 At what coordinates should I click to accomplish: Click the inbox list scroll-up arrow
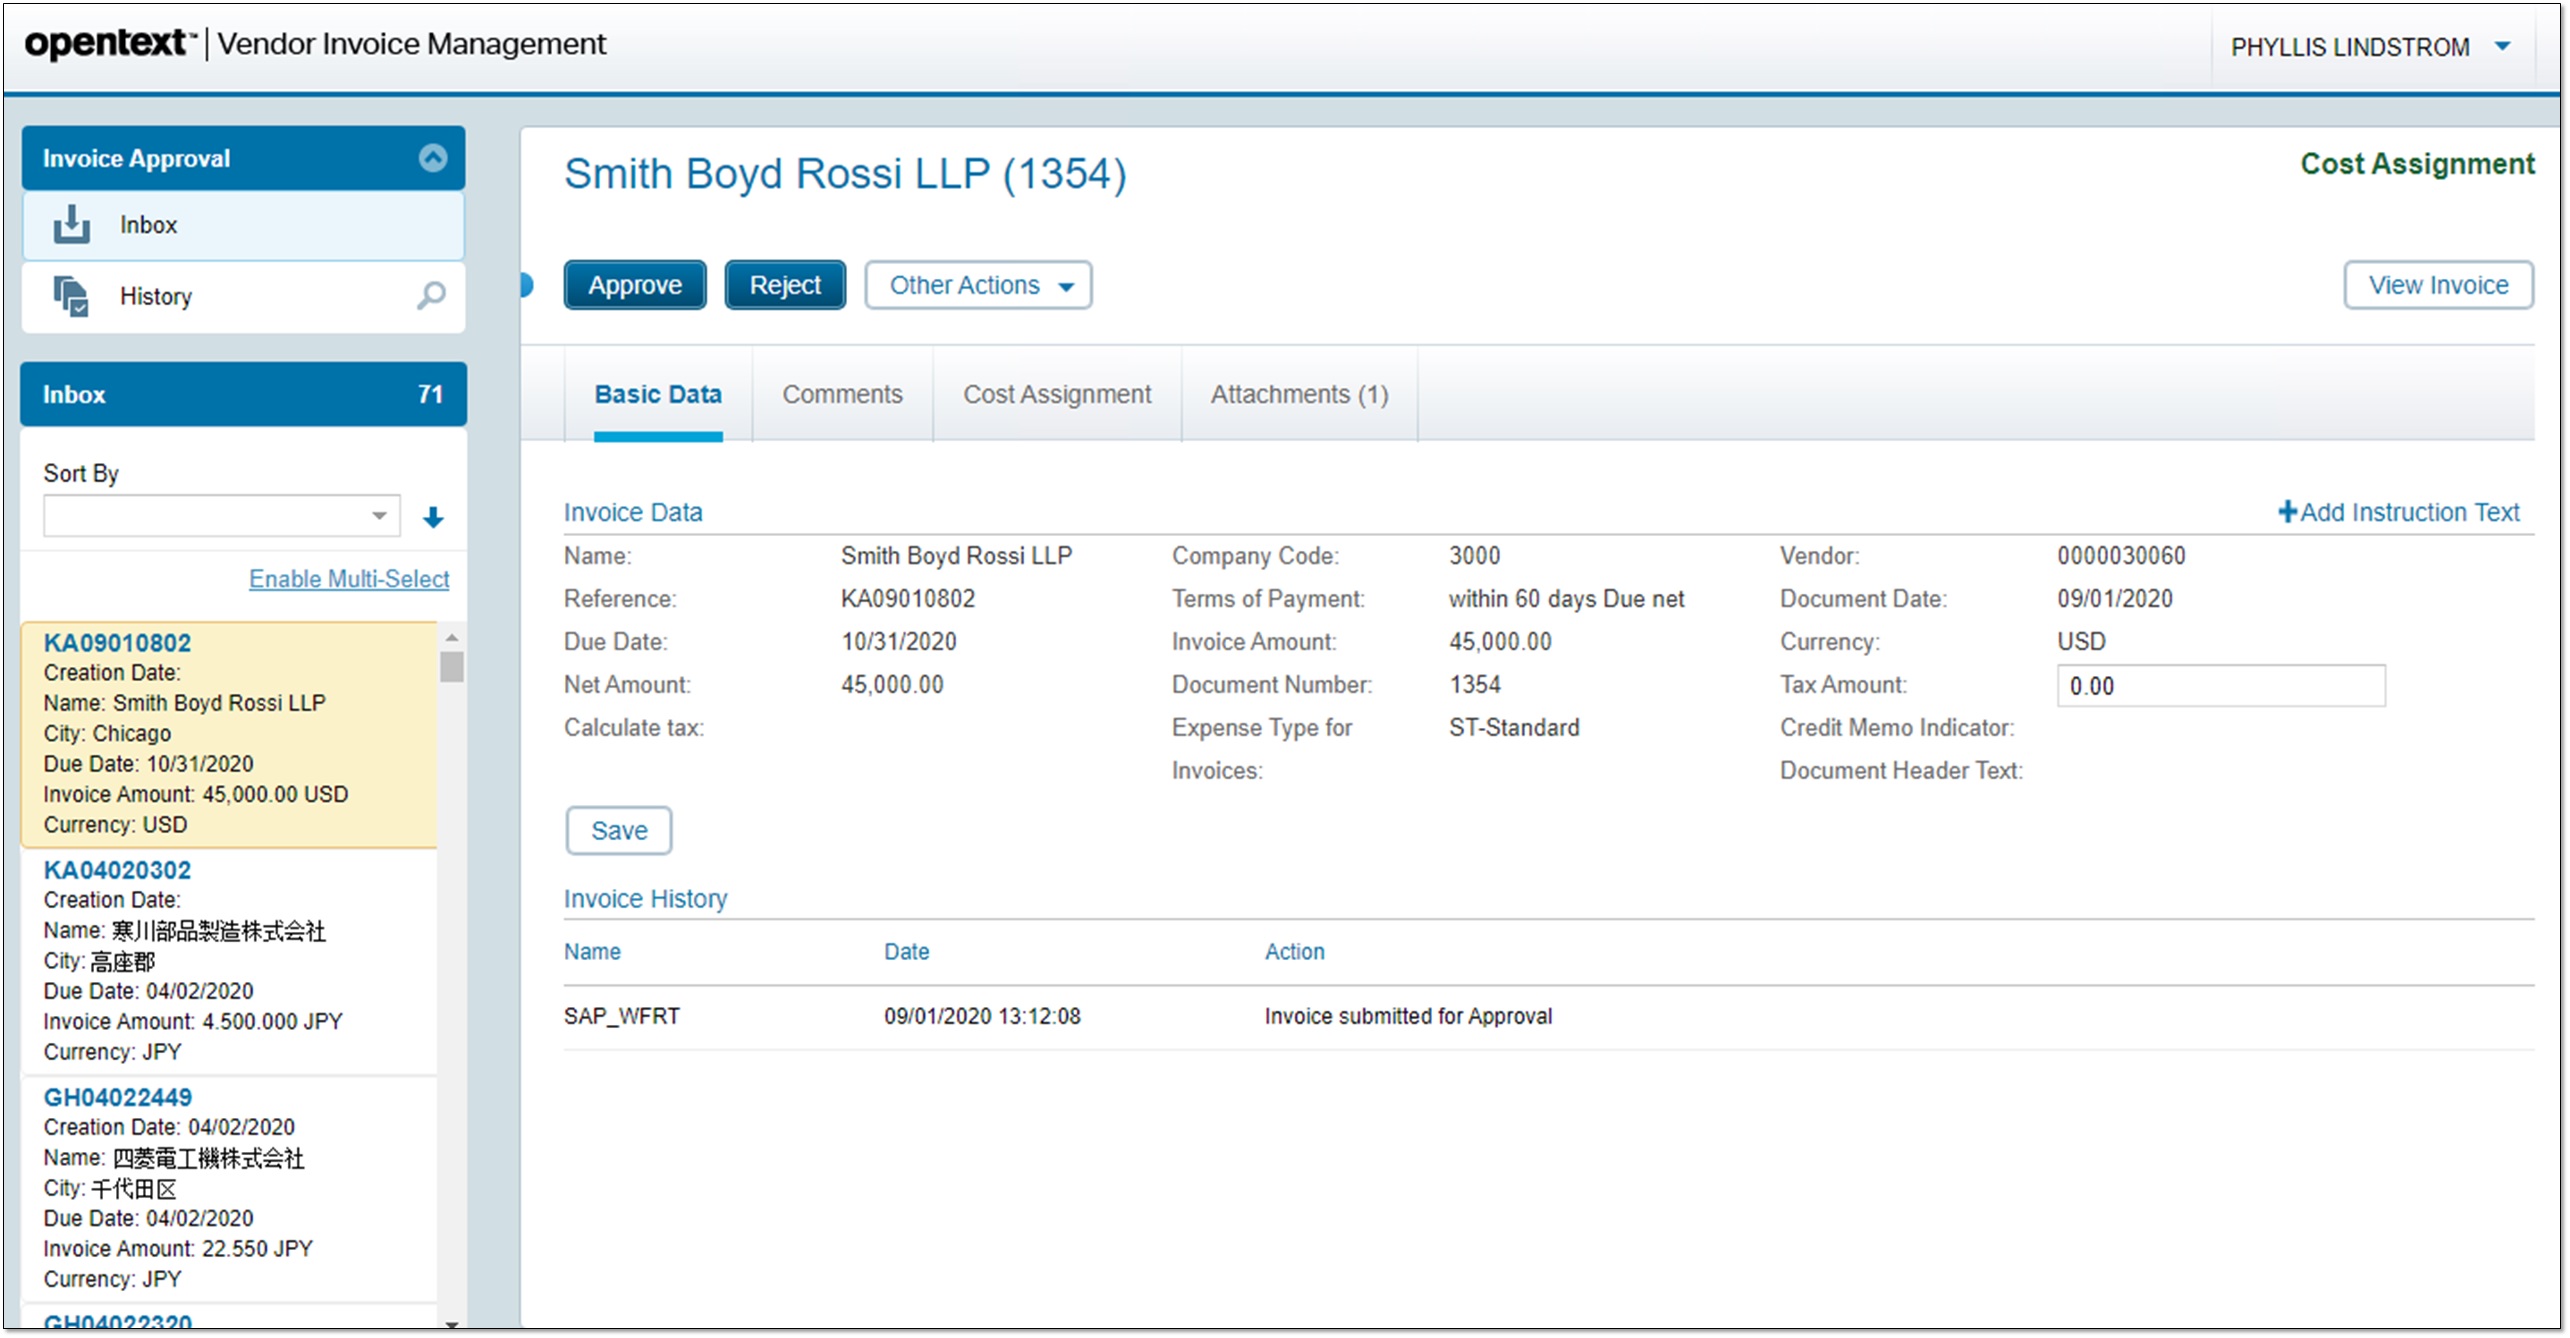452,637
